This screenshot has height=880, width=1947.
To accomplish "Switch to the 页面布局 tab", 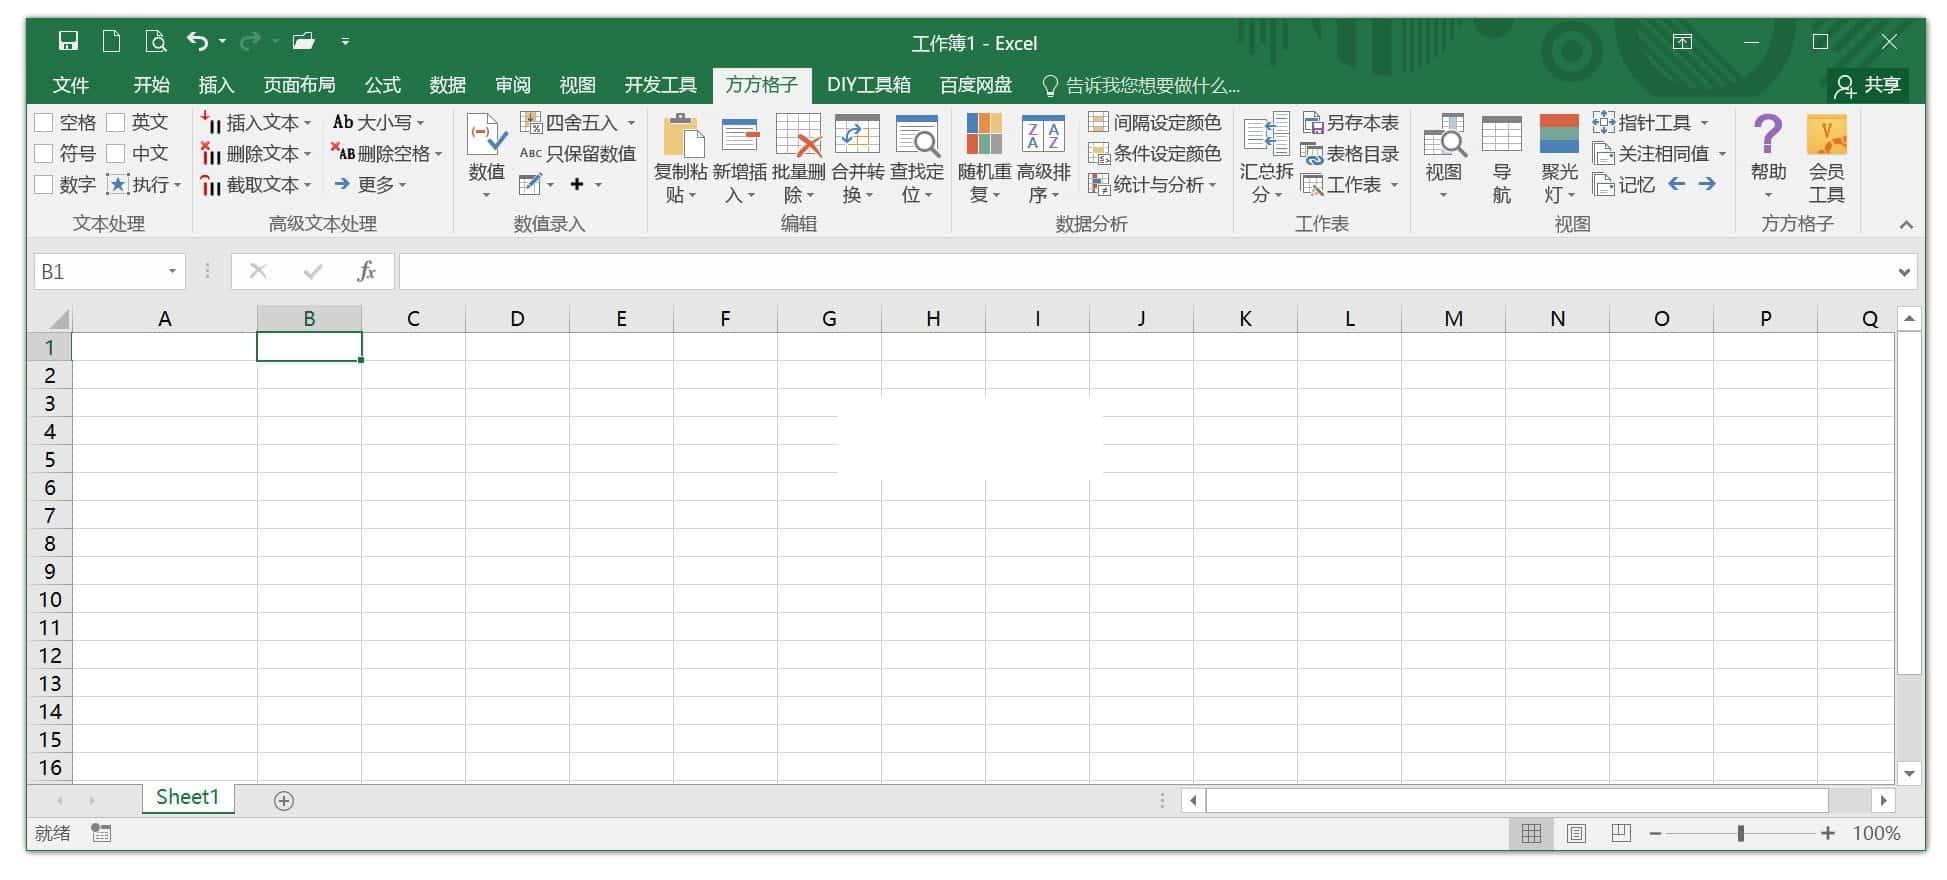I will coord(299,85).
